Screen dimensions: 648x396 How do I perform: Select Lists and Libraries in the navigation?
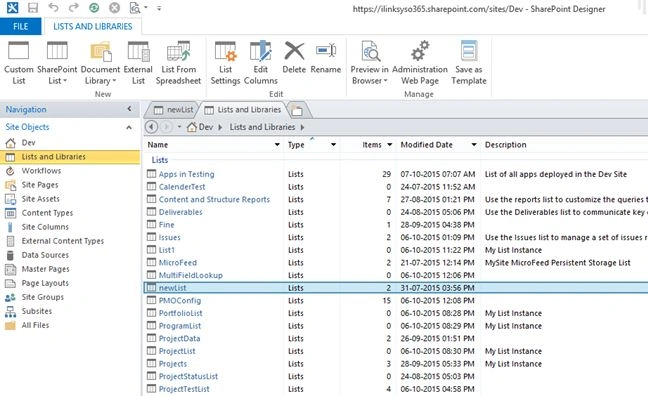[x=70, y=157]
